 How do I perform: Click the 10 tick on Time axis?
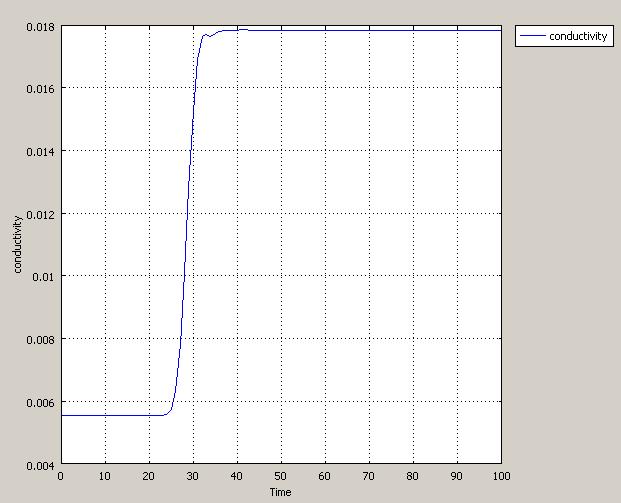coord(105,476)
